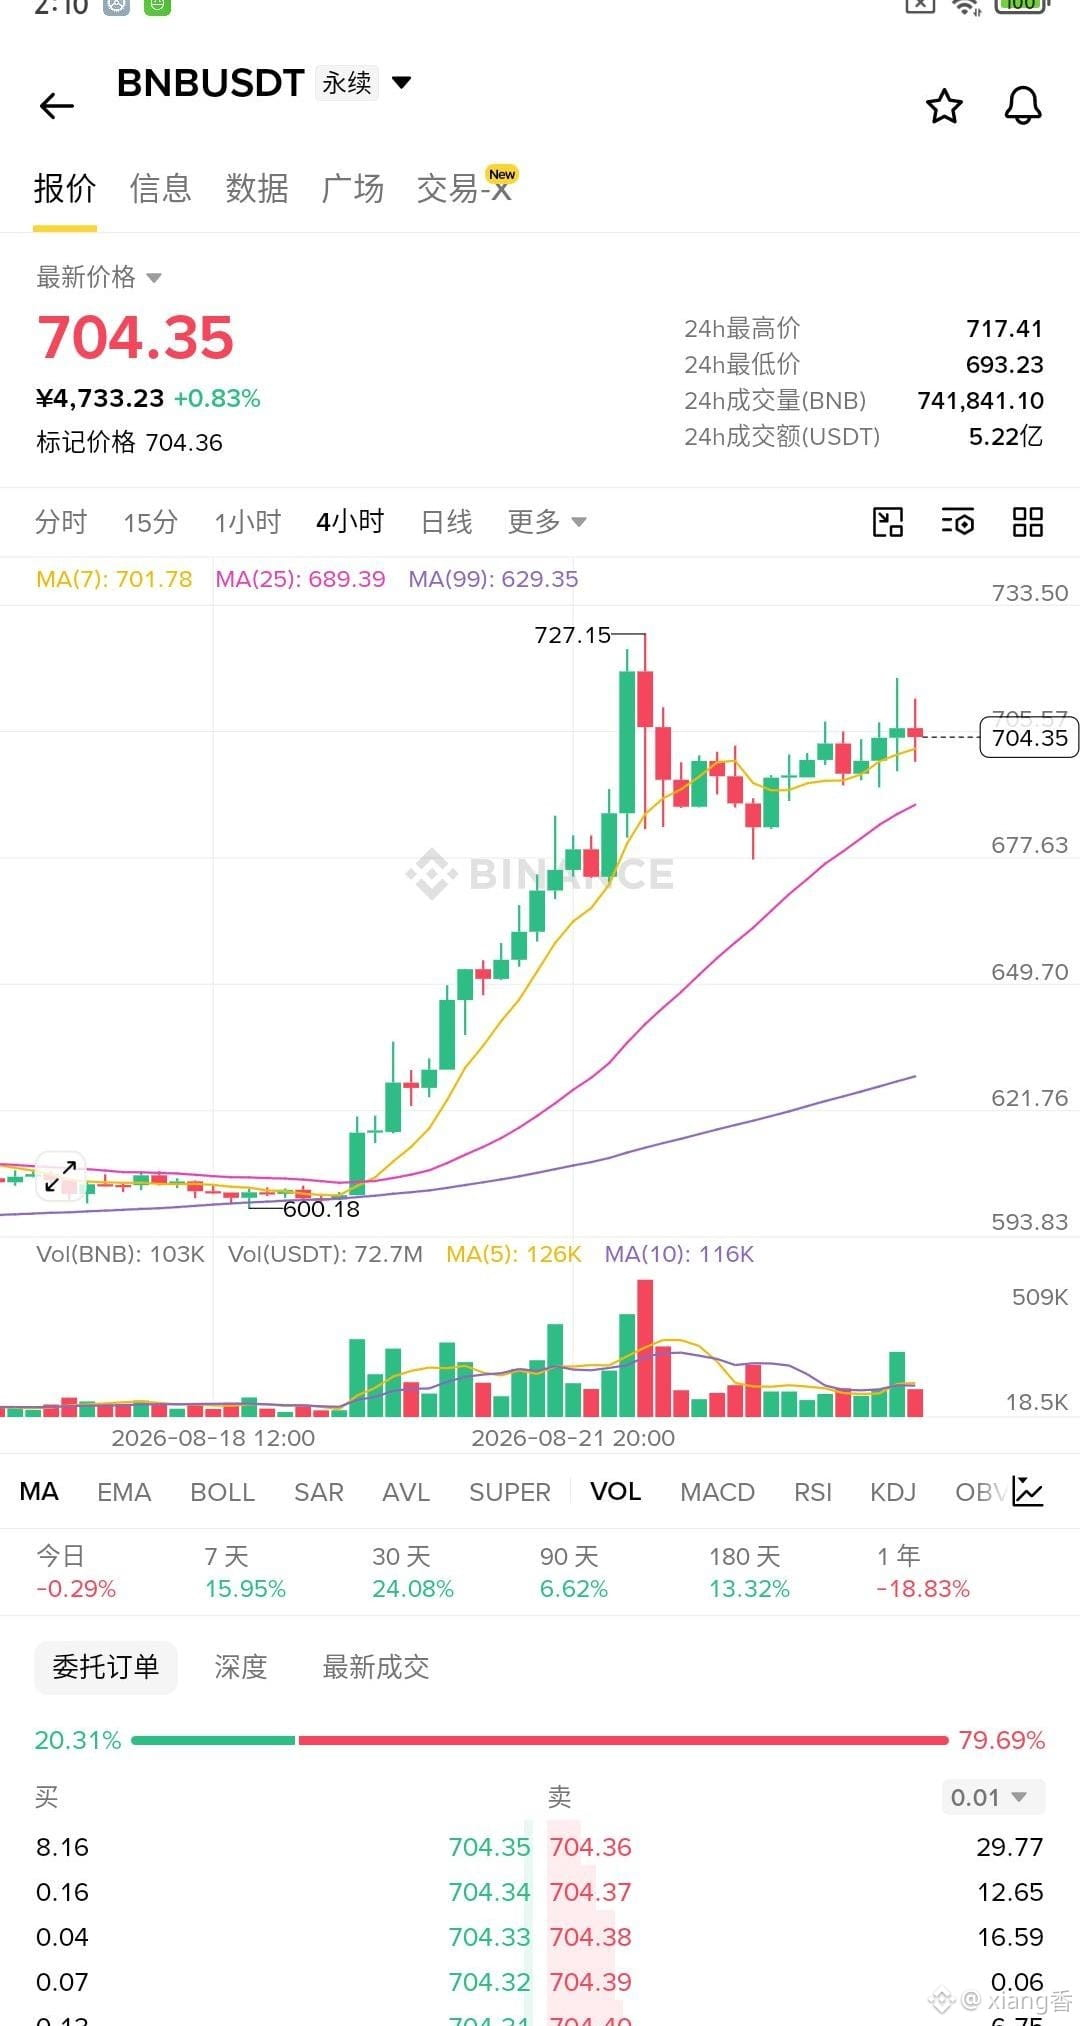Switch to the 报价 tab
This screenshot has height=2026, width=1080.
[x=65, y=188]
